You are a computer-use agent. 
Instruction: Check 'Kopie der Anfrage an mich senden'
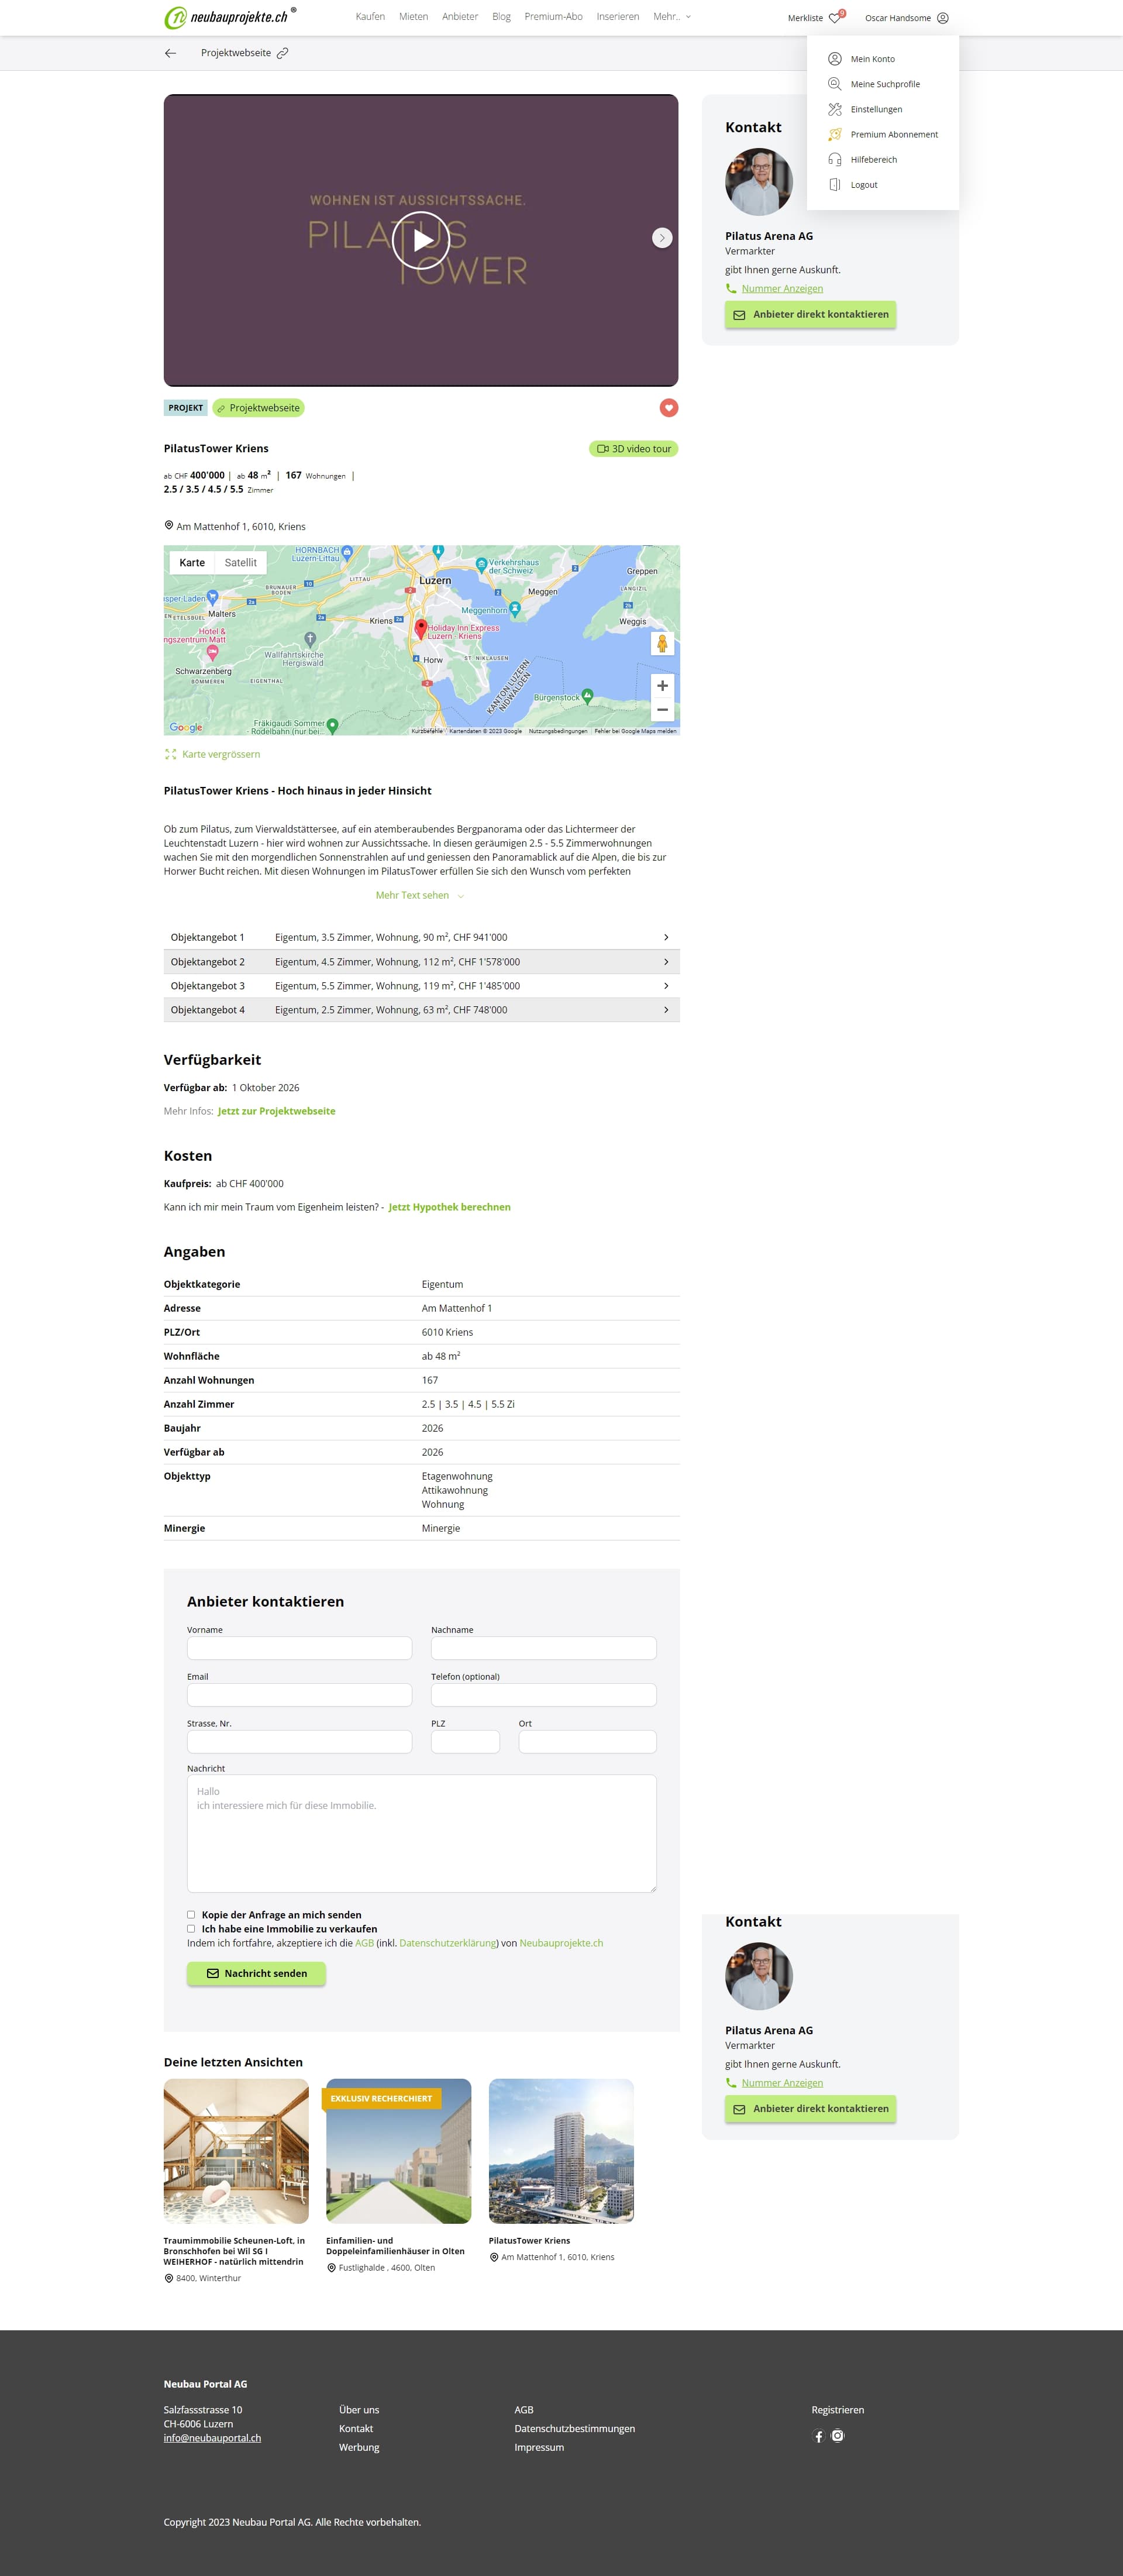(x=191, y=1915)
